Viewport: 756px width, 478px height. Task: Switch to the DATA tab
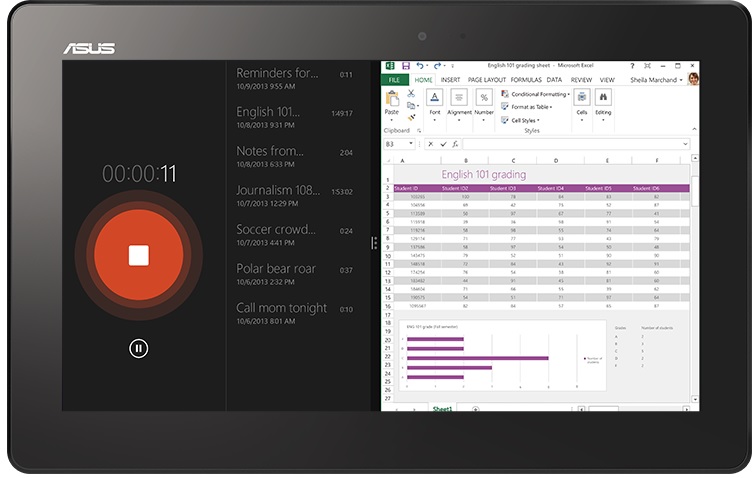(554, 80)
